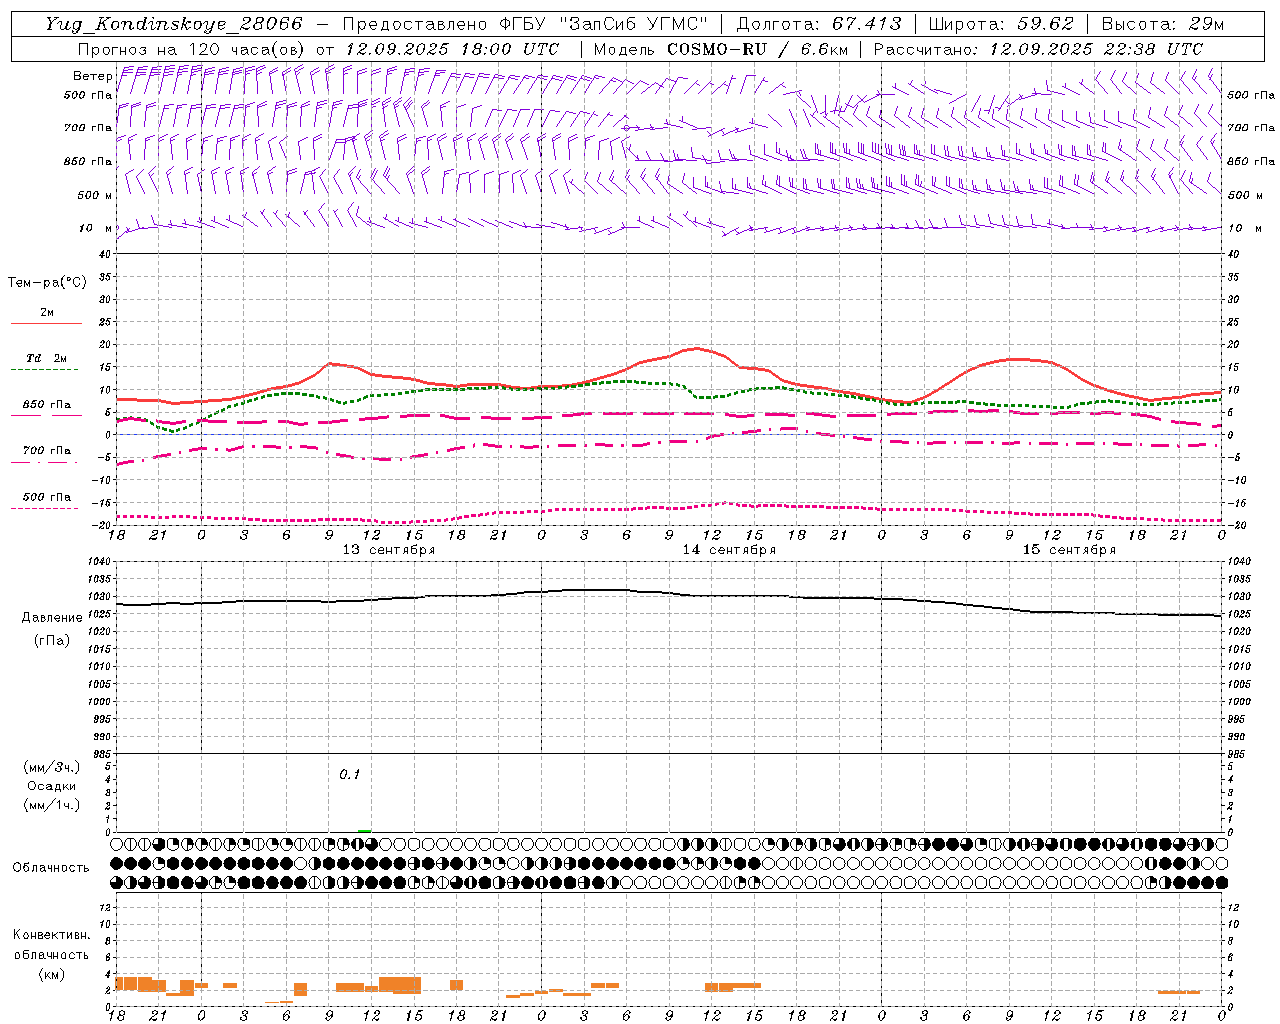Click the station title Yug_Kondinskoye_28066
Viewport: 1280px width, 1024px height.
pos(174,24)
